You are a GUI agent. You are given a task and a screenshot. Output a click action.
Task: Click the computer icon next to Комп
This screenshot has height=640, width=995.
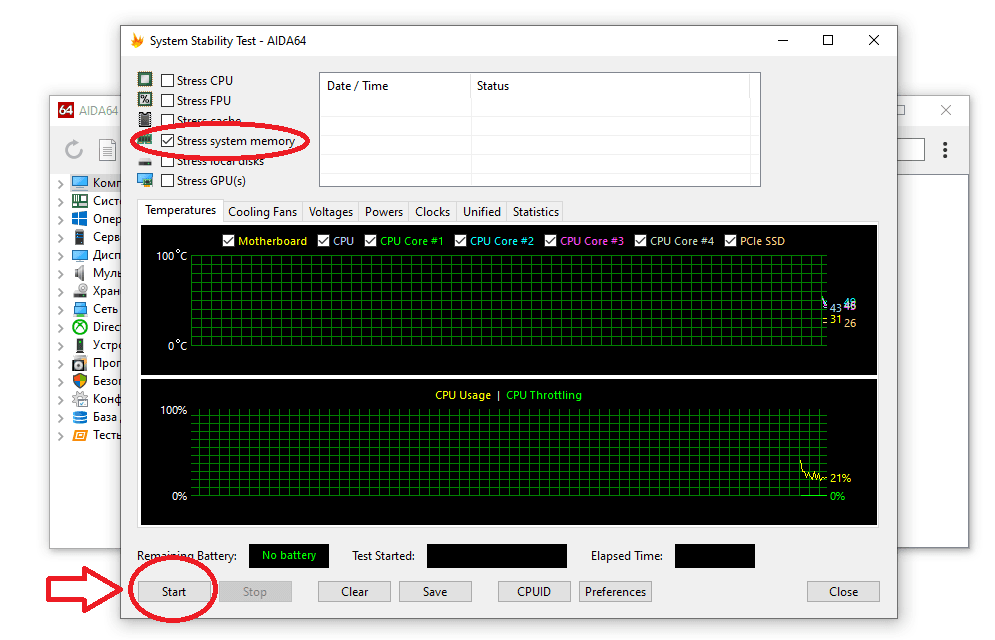coord(80,183)
